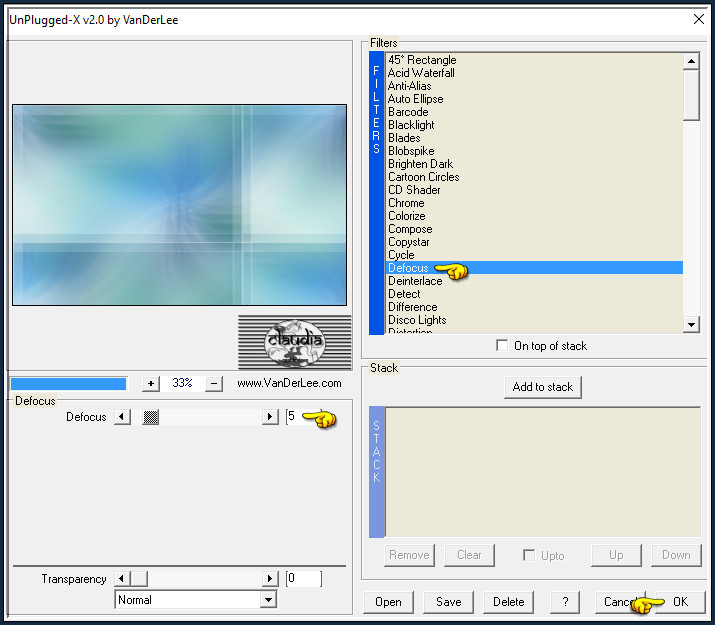Open help with the question mark button

[x=565, y=602]
